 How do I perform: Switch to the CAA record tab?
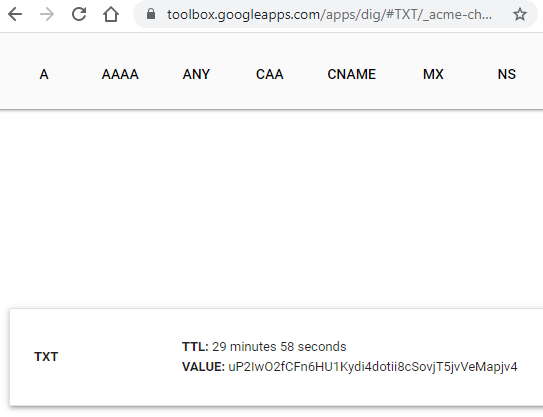[269, 74]
